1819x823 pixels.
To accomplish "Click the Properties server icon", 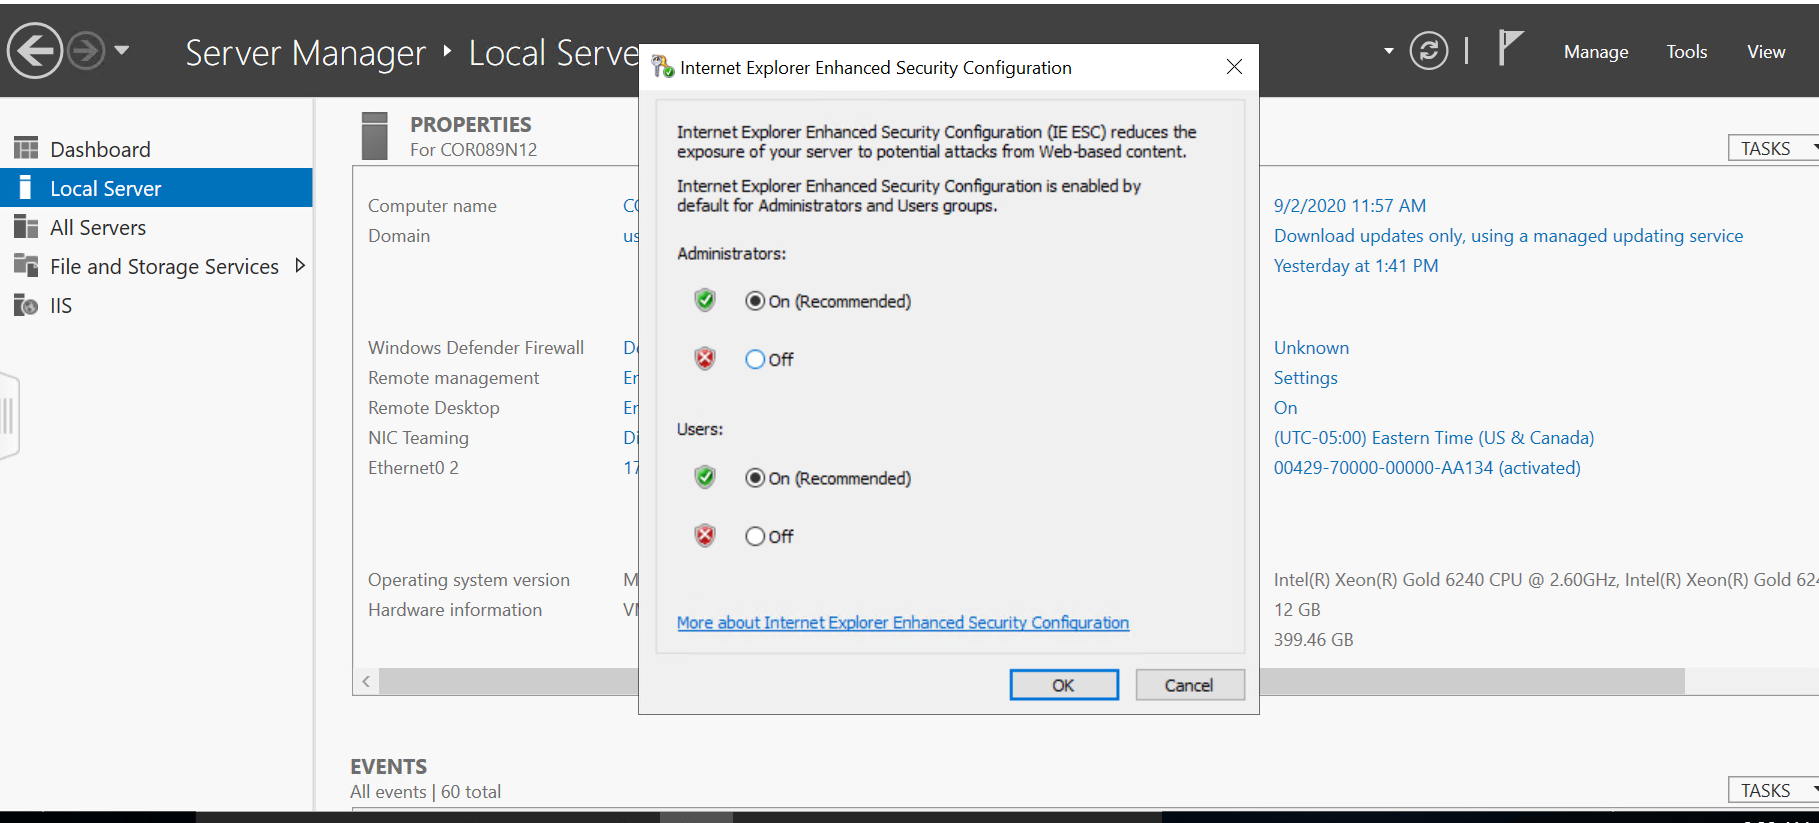I will (x=375, y=136).
